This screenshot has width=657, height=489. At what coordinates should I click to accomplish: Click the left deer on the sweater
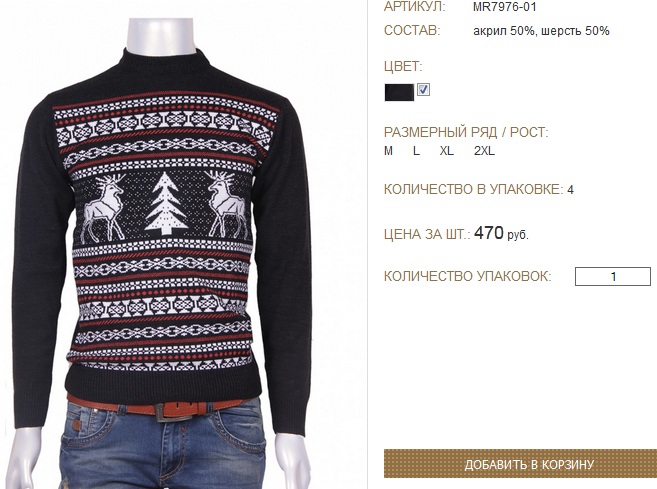103,208
